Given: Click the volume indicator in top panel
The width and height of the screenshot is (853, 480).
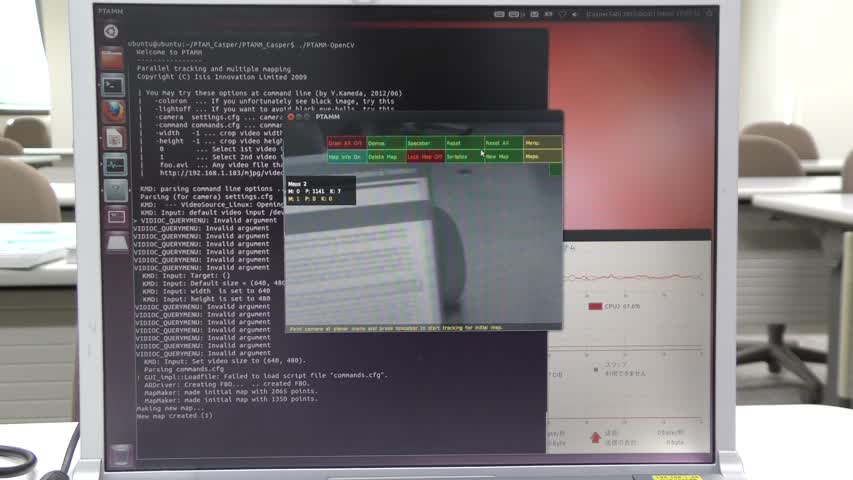Looking at the screenshot, I should [574, 14].
